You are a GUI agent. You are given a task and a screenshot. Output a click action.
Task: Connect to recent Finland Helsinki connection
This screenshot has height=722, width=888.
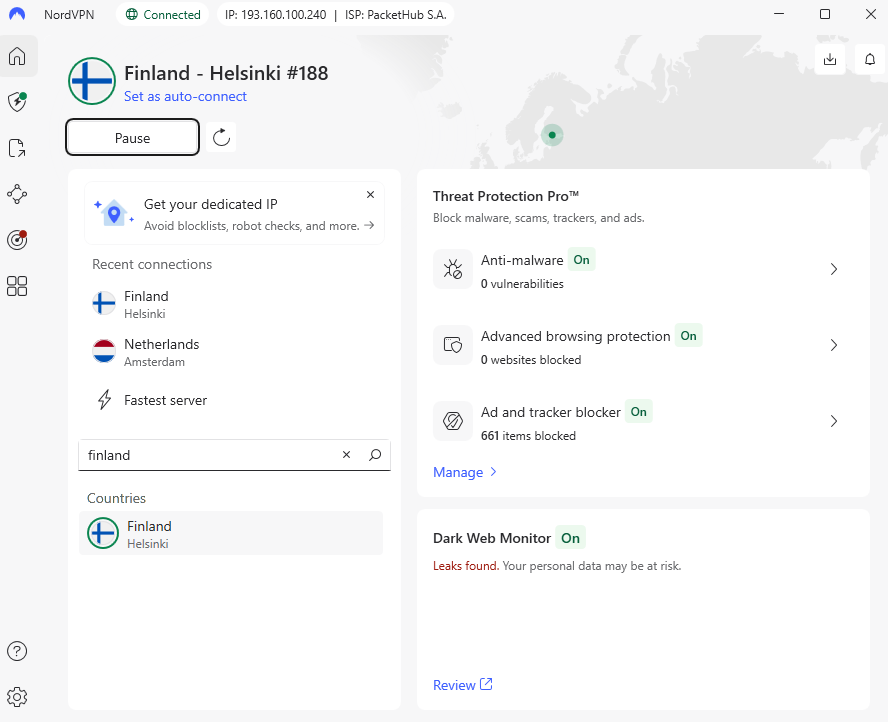(234, 304)
